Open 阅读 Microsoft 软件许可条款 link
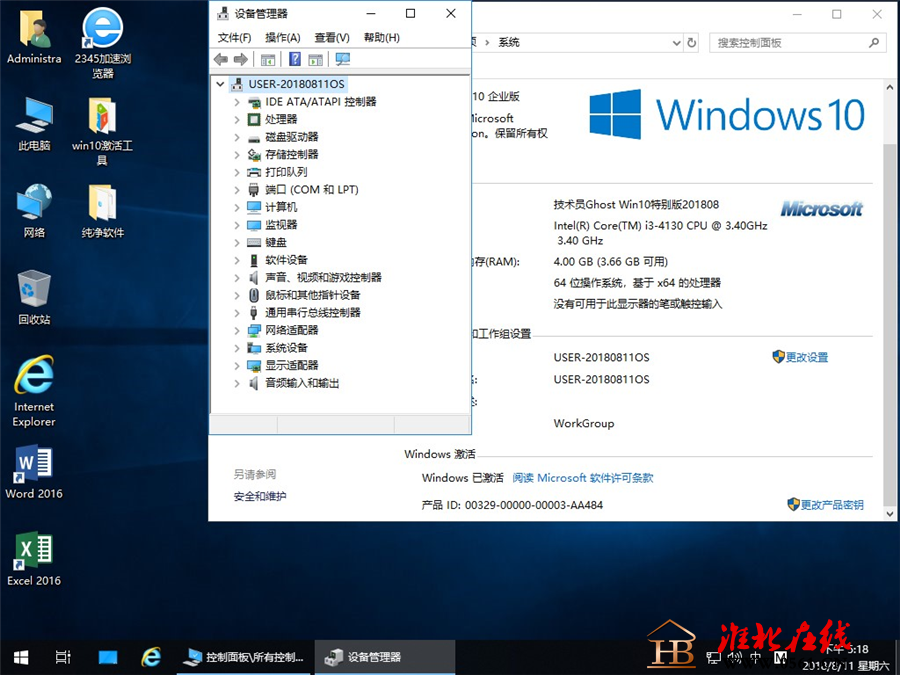Screen dimensions: 900x675 pyautogui.click(x=583, y=478)
